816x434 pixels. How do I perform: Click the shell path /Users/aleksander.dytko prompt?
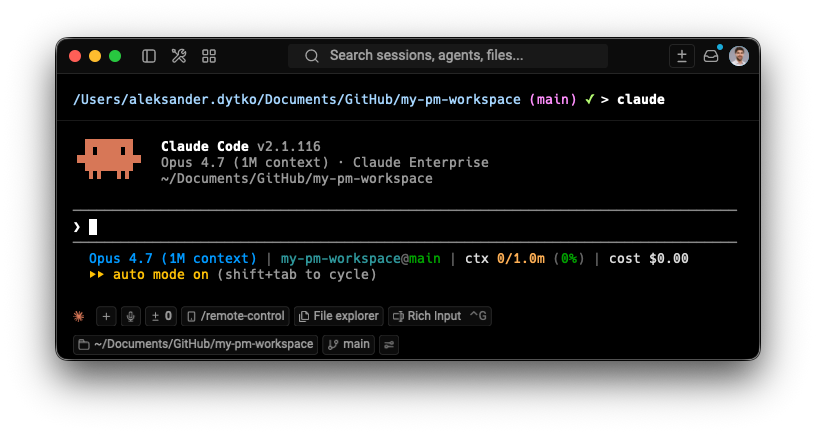pos(297,99)
